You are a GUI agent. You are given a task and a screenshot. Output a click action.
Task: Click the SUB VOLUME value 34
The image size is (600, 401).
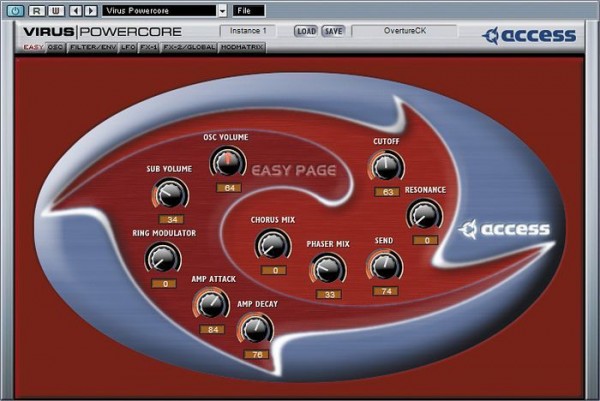pos(172,220)
